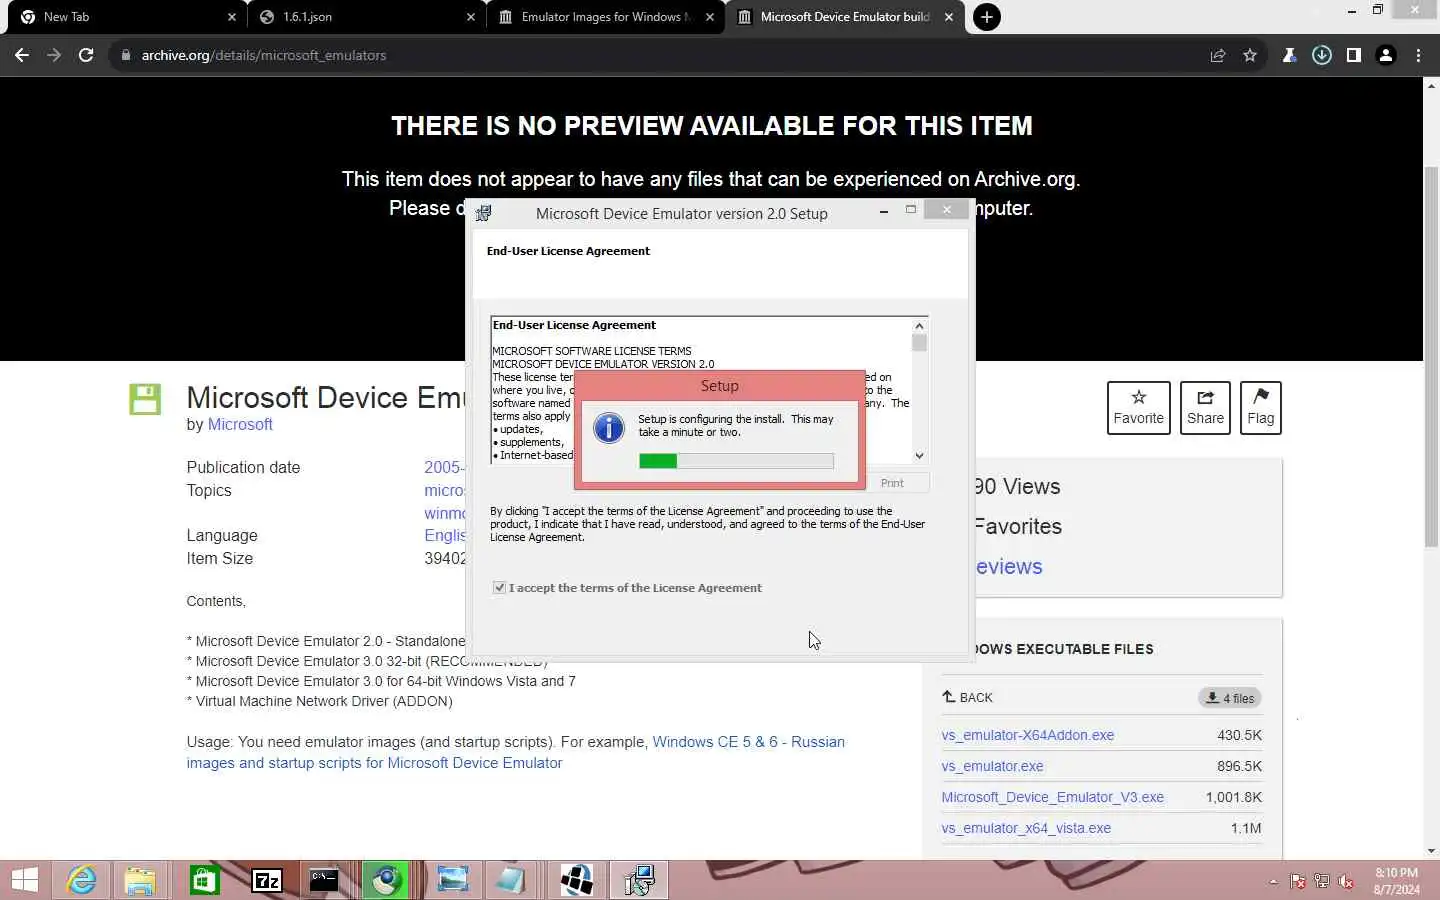
Task: Select the Microsoft Device Emulator build tab
Action: point(845,17)
